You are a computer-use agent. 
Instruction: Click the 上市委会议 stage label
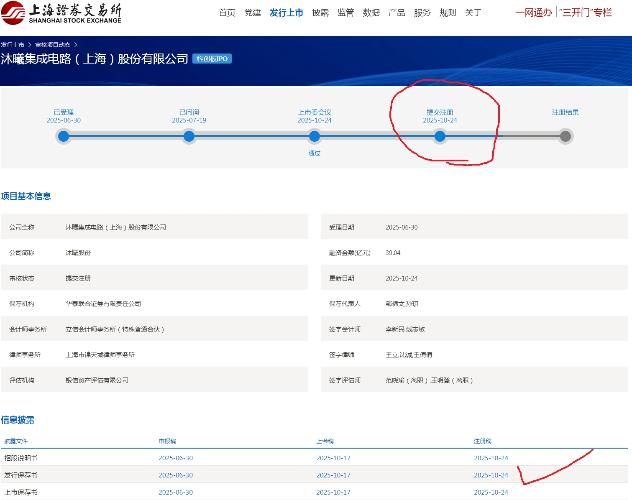(314, 112)
